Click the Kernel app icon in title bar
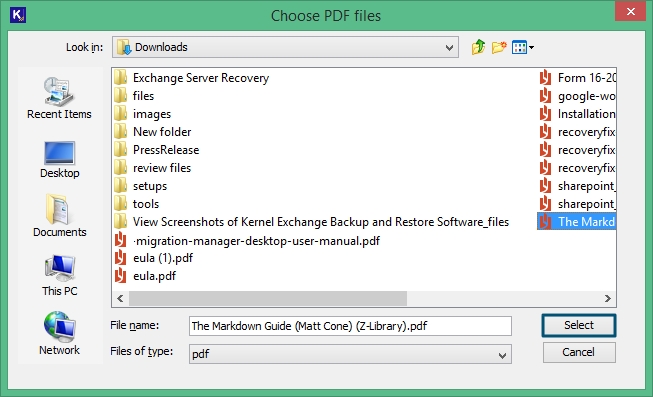The image size is (653, 397). coord(18,15)
